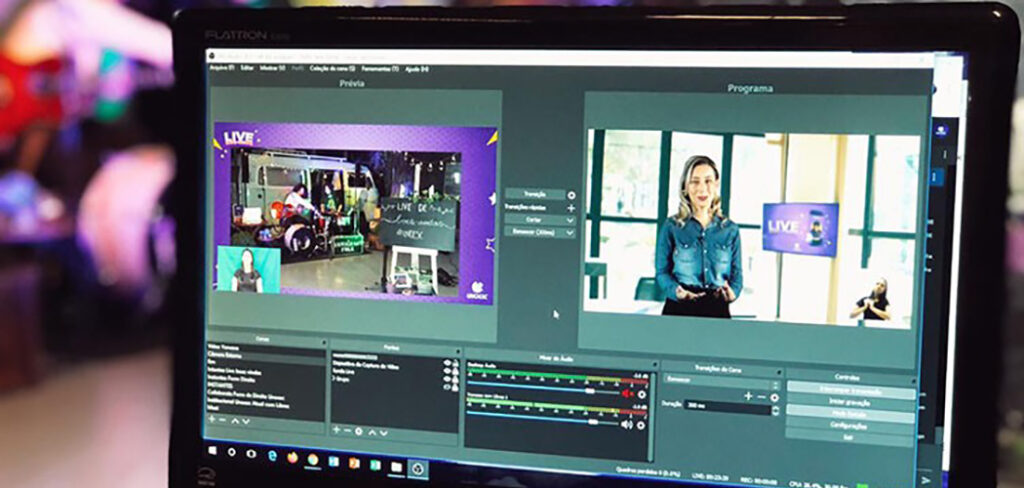Toggle the Modo Estúdio button
Viewport: 1024px width, 488px height.
[x=850, y=414]
